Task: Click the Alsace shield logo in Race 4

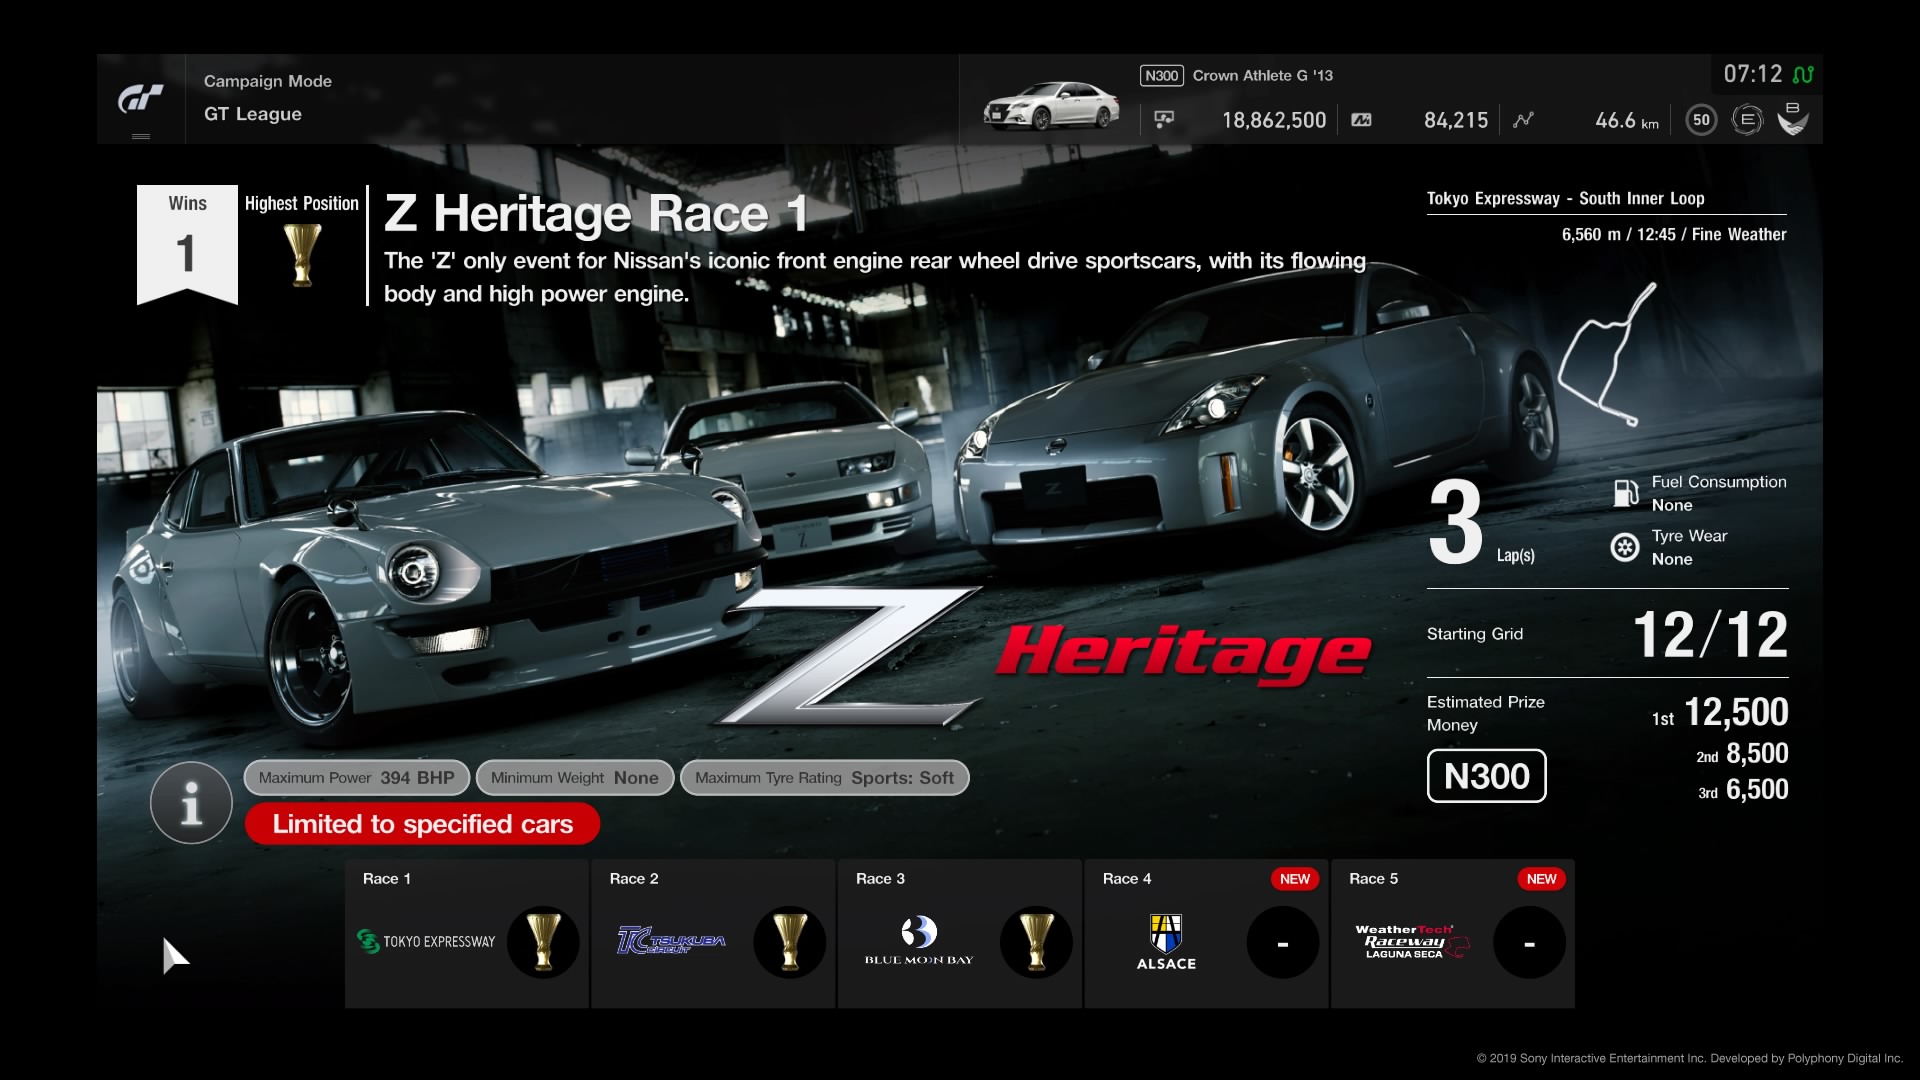Action: [1166, 942]
